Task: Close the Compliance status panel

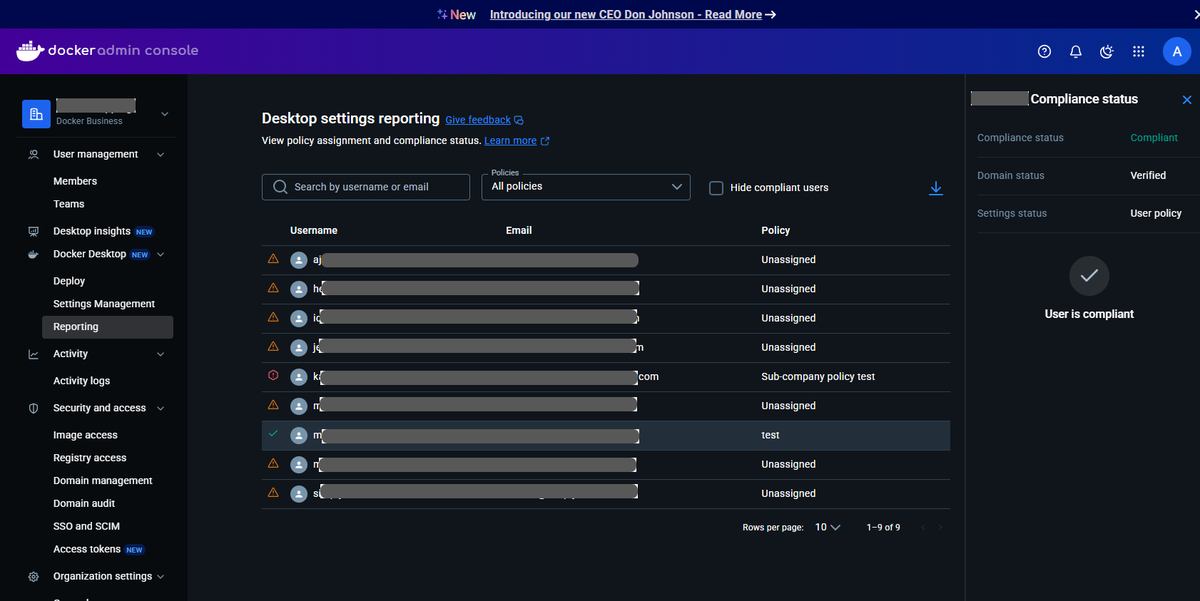Action: tap(1187, 99)
